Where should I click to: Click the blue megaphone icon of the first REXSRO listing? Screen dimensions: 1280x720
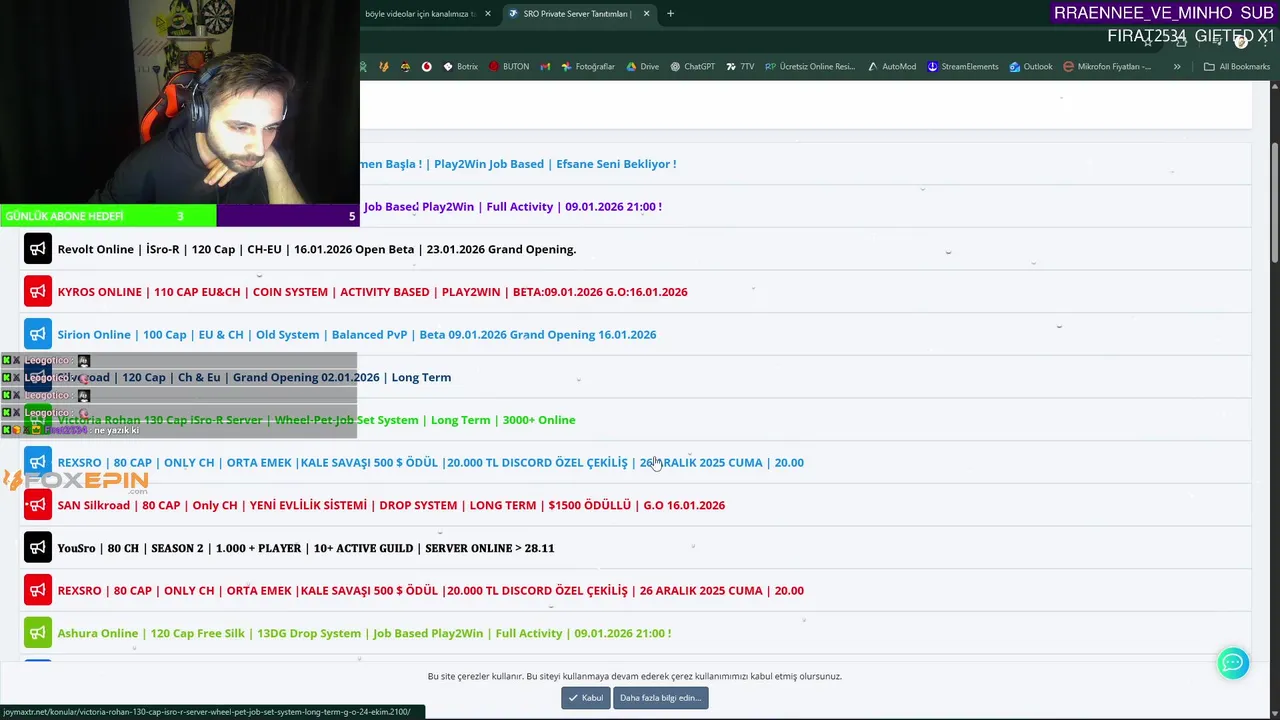coord(37,462)
